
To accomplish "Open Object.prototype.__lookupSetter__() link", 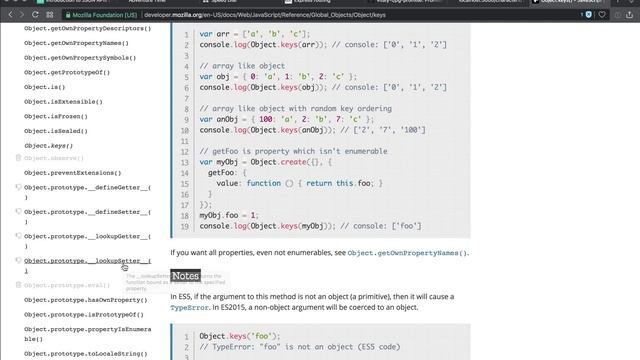I will pos(87,266).
